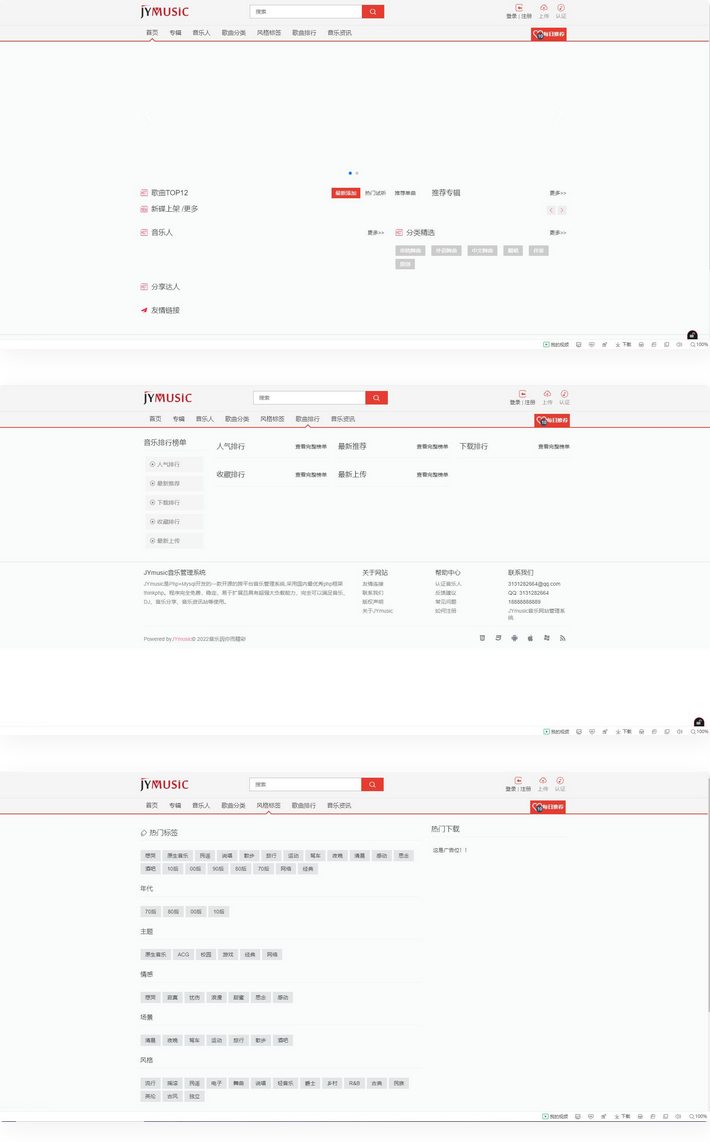710x1142 pixels.
Task: Expand 更多>> beside the 分类精选 heading
Action: (557, 233)
